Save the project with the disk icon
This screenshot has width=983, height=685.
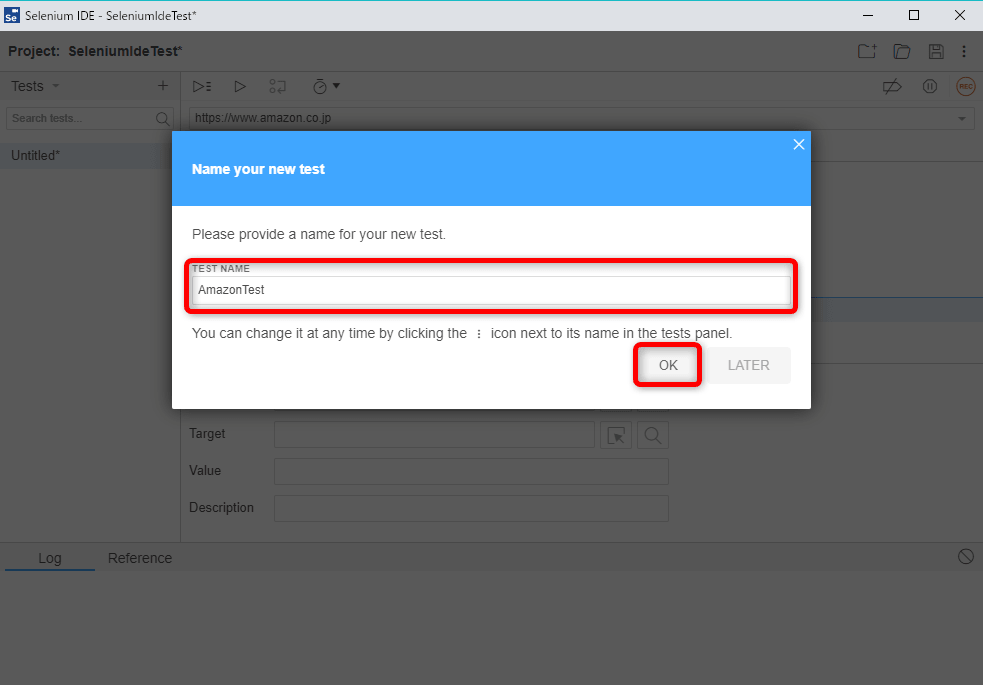point(936,51)
